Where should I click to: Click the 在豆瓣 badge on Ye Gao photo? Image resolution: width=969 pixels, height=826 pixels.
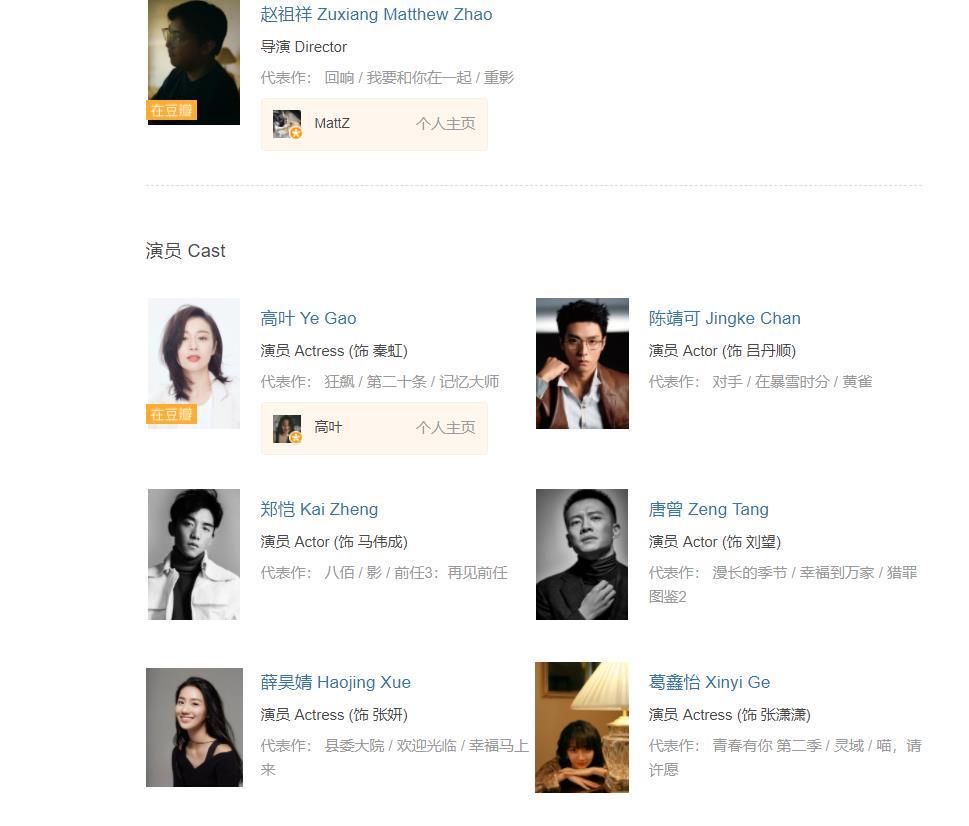coord(172,414)
